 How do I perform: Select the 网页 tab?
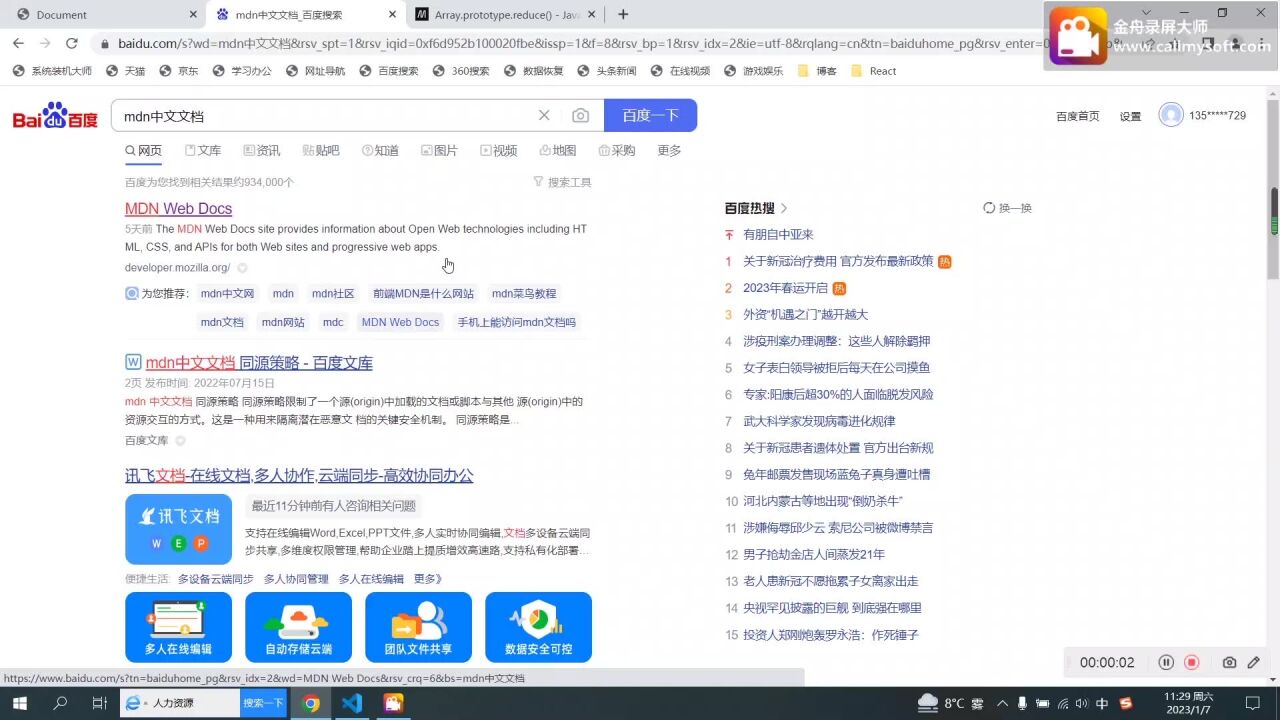(x=143, y=151)
